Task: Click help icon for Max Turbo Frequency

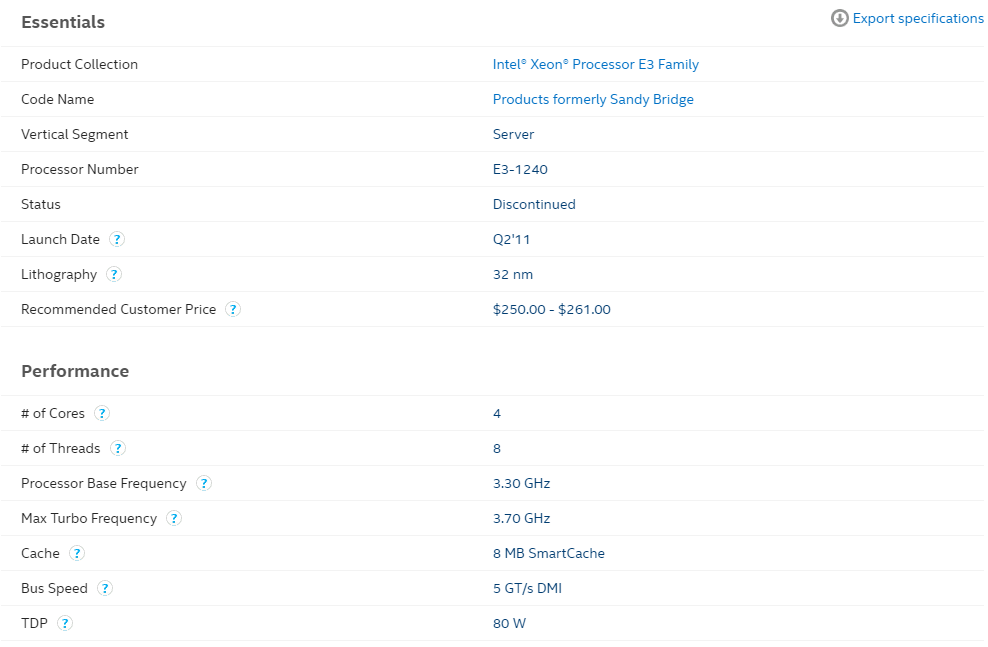Action: (x=174, y=518)
